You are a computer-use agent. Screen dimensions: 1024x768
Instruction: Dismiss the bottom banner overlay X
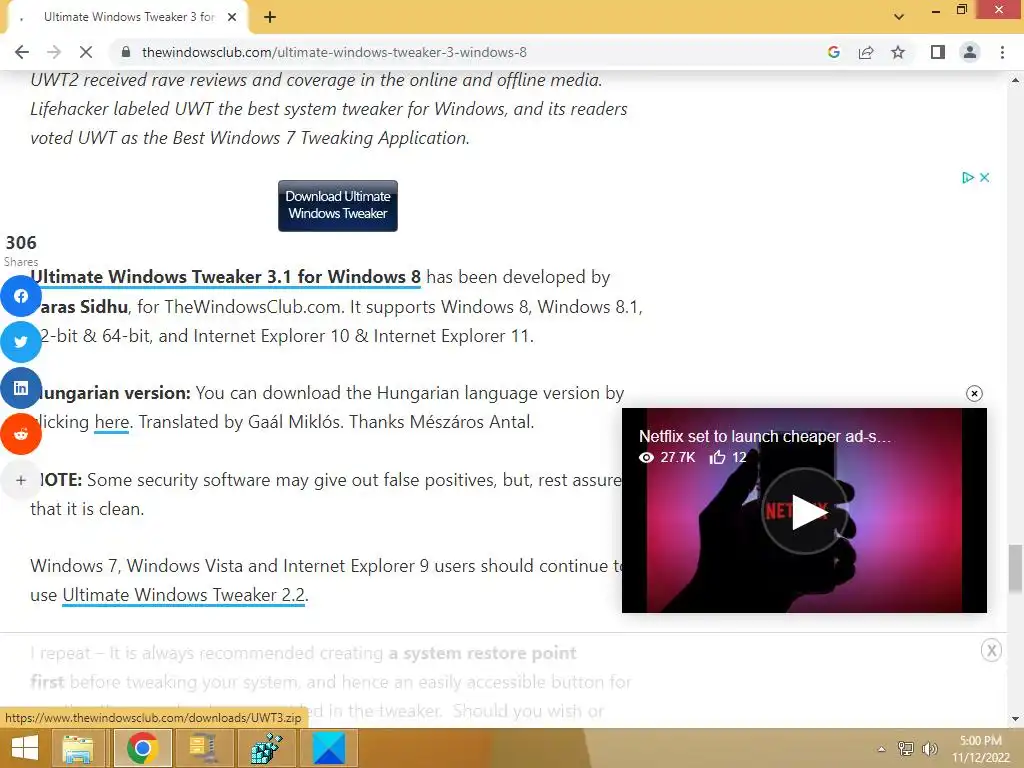tap(991, 650)
